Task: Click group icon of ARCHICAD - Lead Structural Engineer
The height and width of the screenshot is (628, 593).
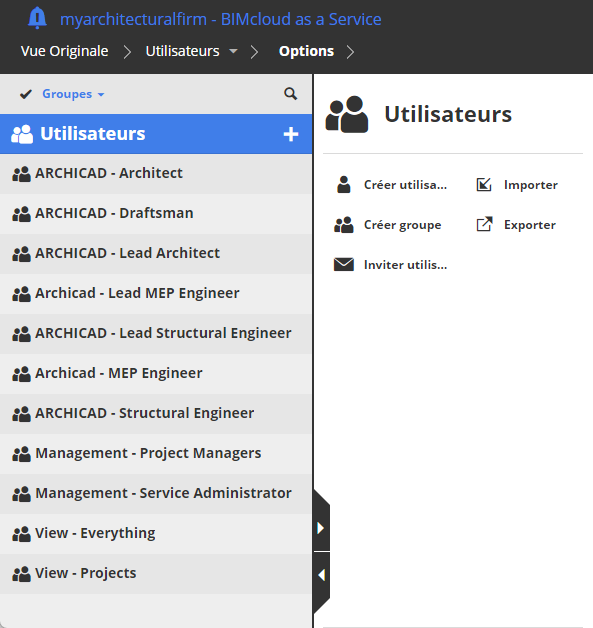Action: pyautogui.click(x=21, y=334)
